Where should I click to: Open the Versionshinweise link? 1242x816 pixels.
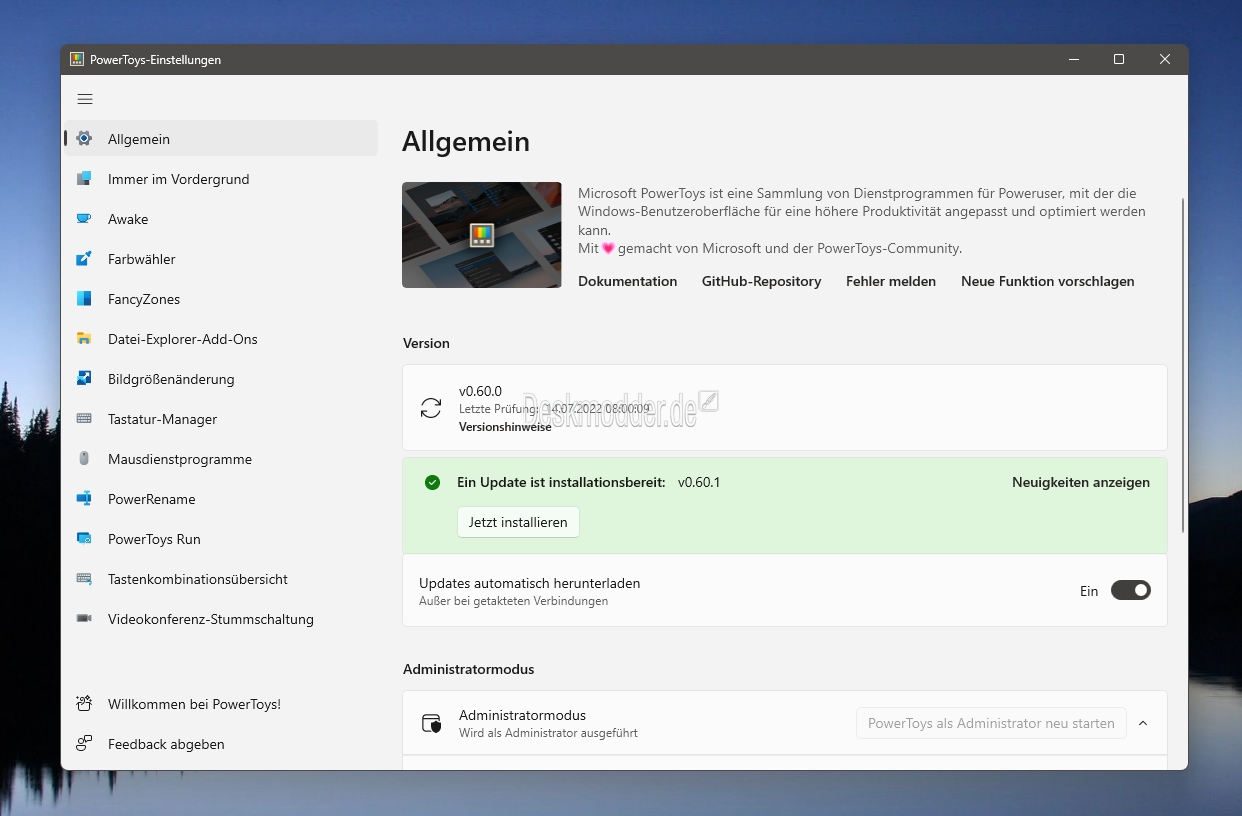point(505,427)
